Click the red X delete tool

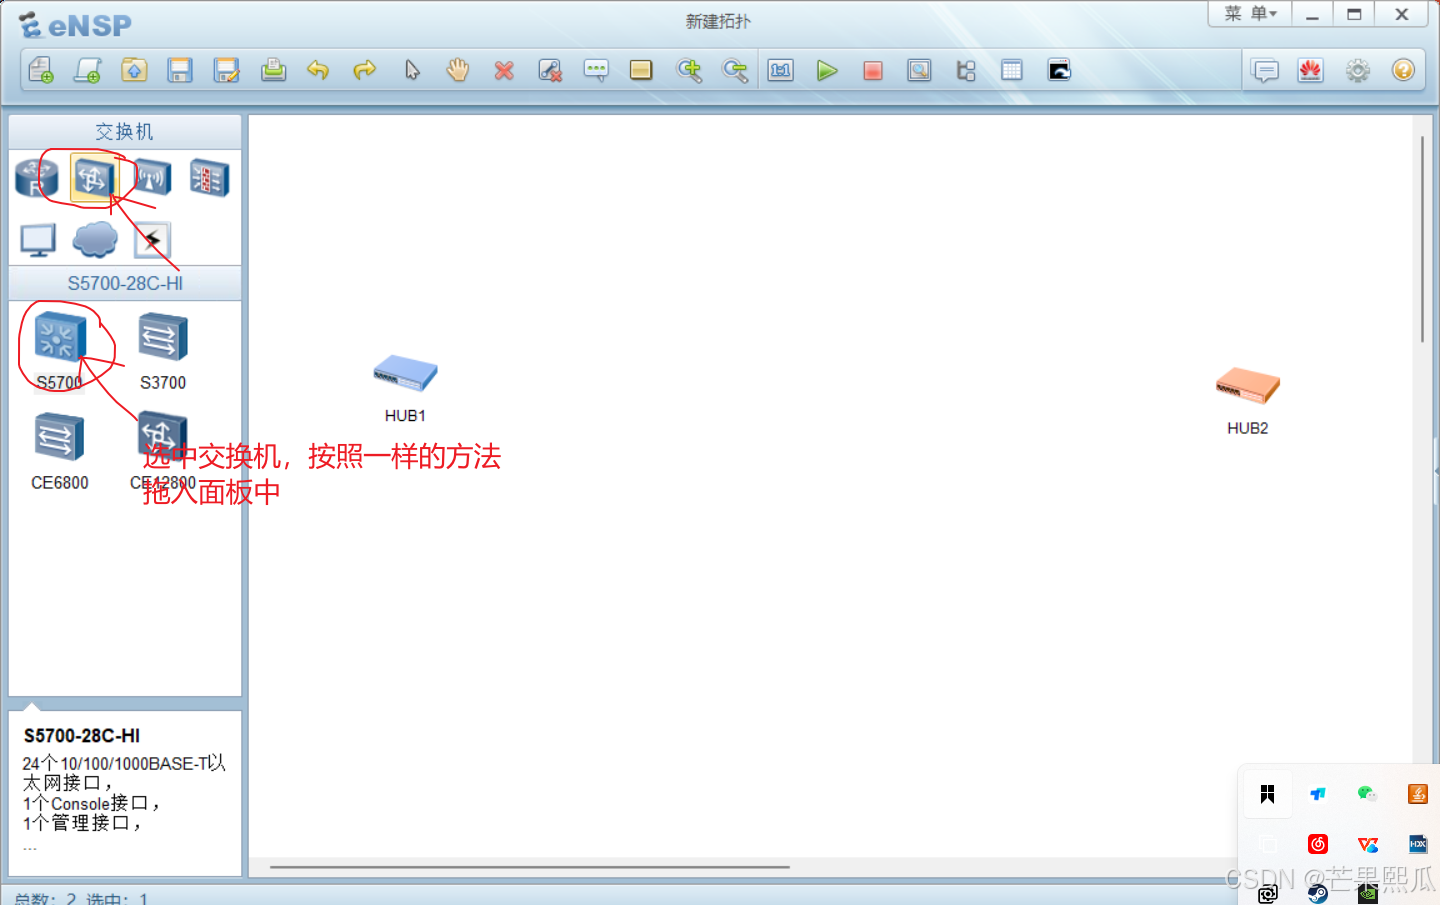pos(504,70)
